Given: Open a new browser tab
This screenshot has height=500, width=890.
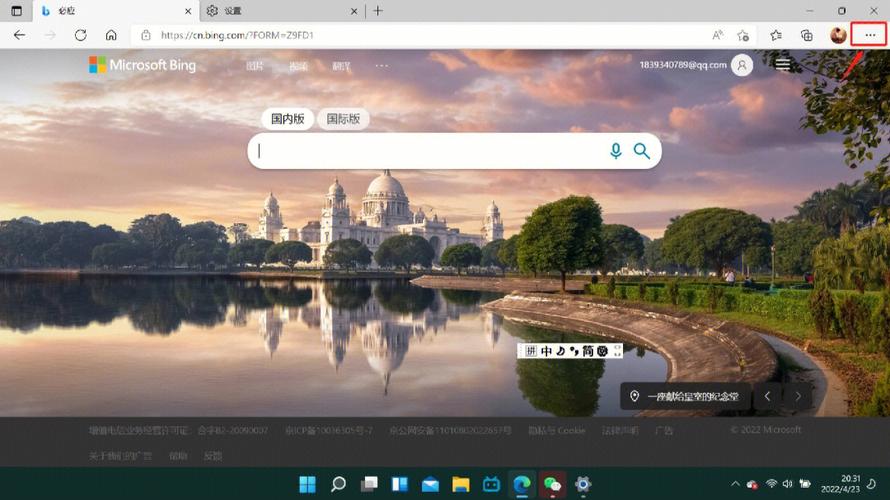Looking at the screenshot, I should 377,11.
